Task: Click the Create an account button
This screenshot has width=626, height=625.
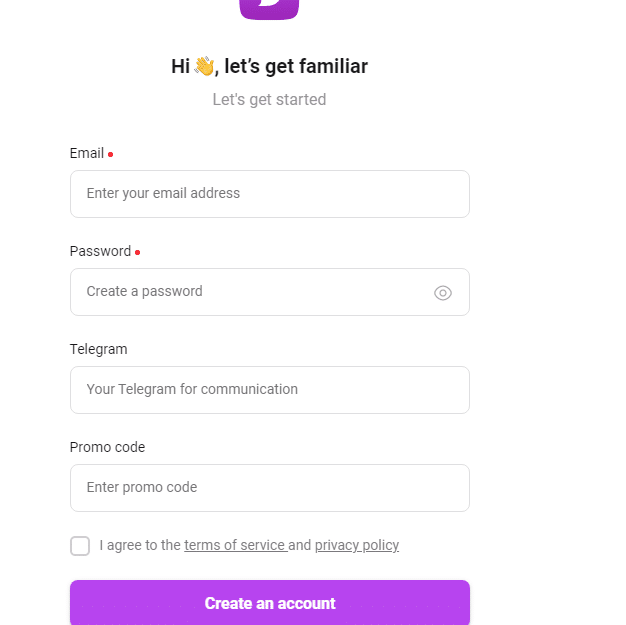Action: 270,603
